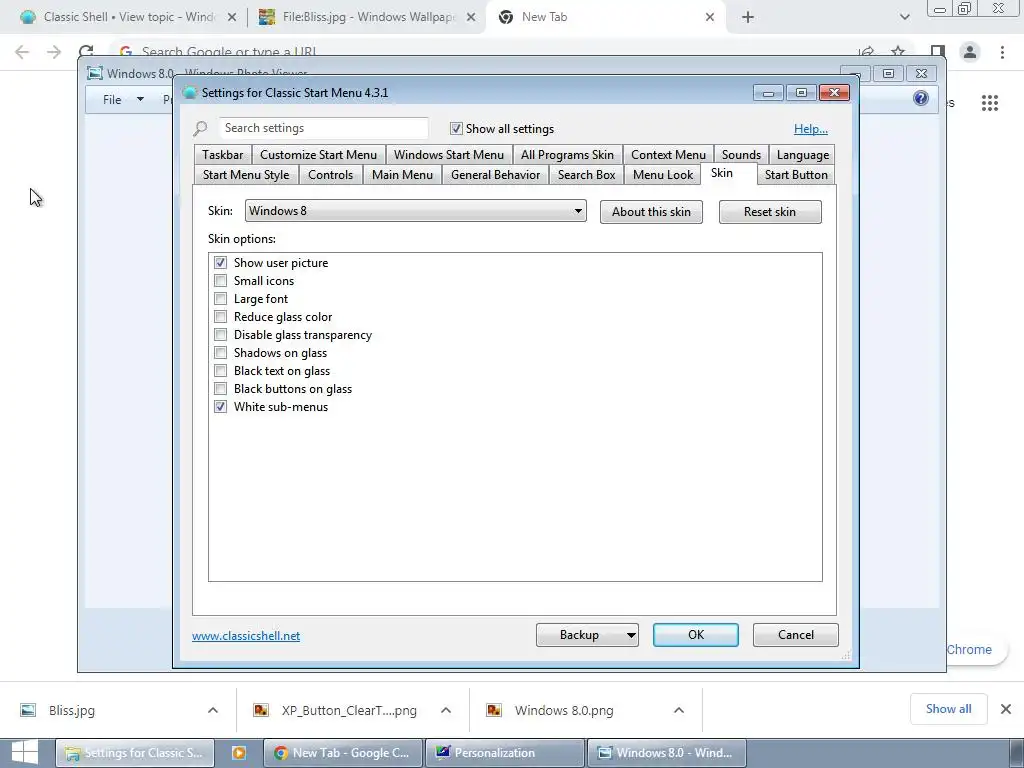Open the Windows Start button
Image resolution: width=1024 pixels, height=768 pixels.
point(25,753)
